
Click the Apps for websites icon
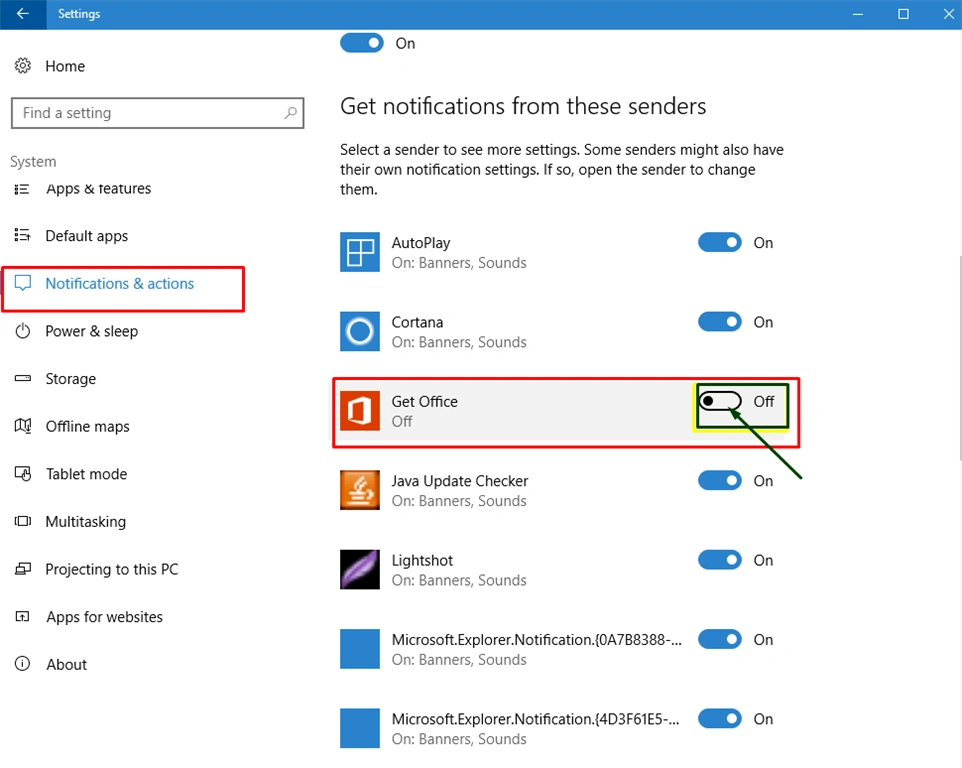pos(22,616)
